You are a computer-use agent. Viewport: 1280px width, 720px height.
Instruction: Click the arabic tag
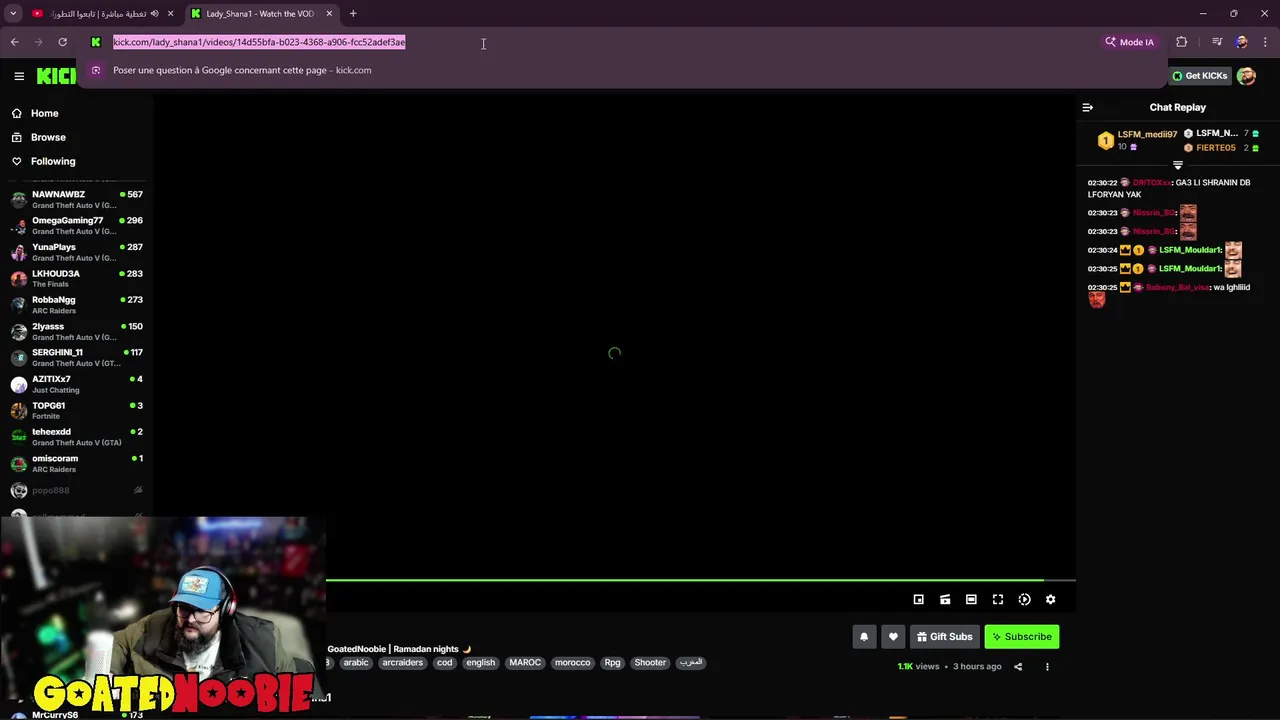click(357, 663)
